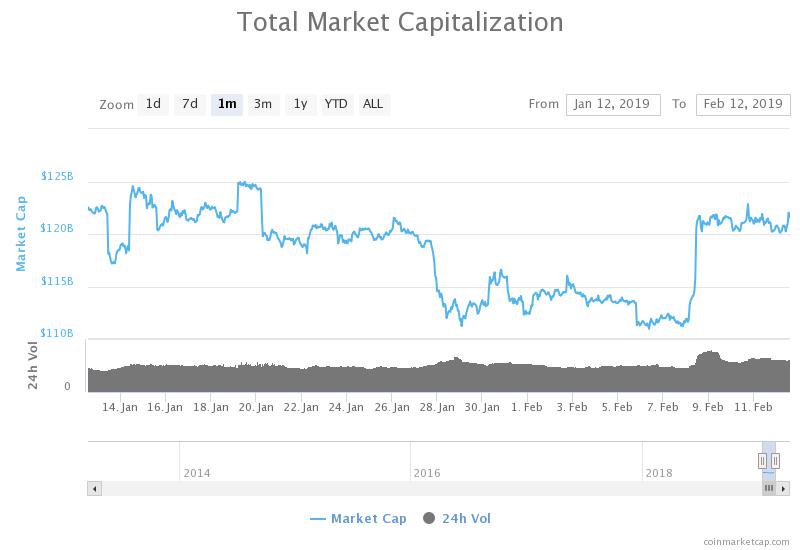This screenshot has width=800, height=550.
Task: Choose the 1y zoom option
Action: pos(300,104)
